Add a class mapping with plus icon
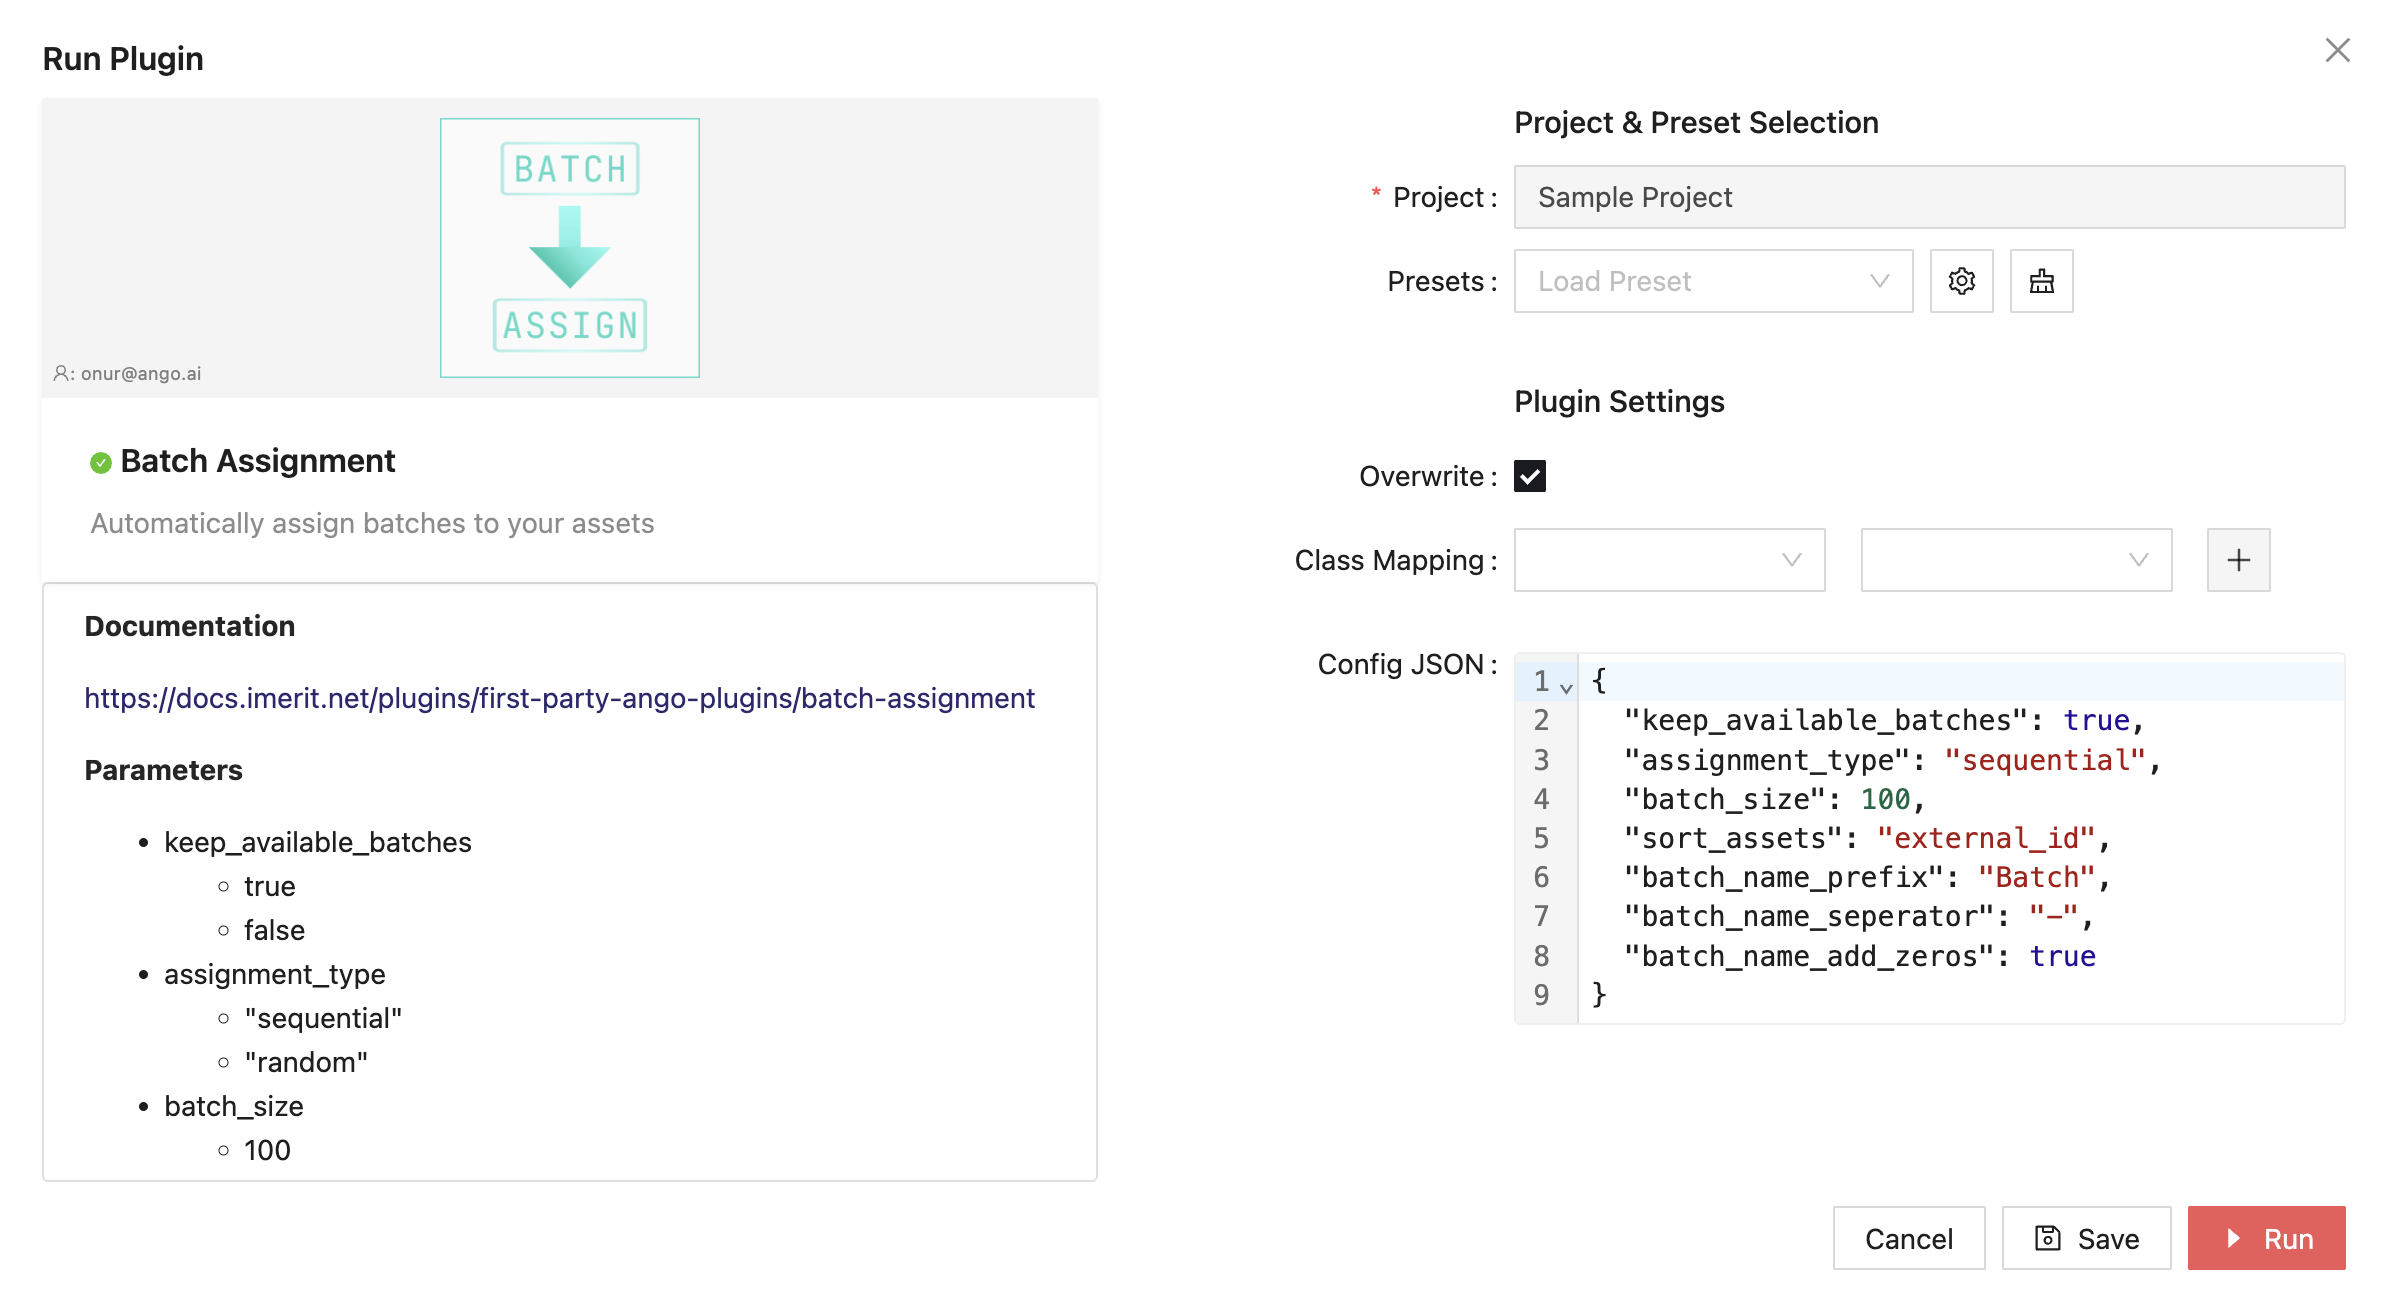Image resolution: width=2386 pixels, height=1306 pixels. click(x=2238, y=560)
